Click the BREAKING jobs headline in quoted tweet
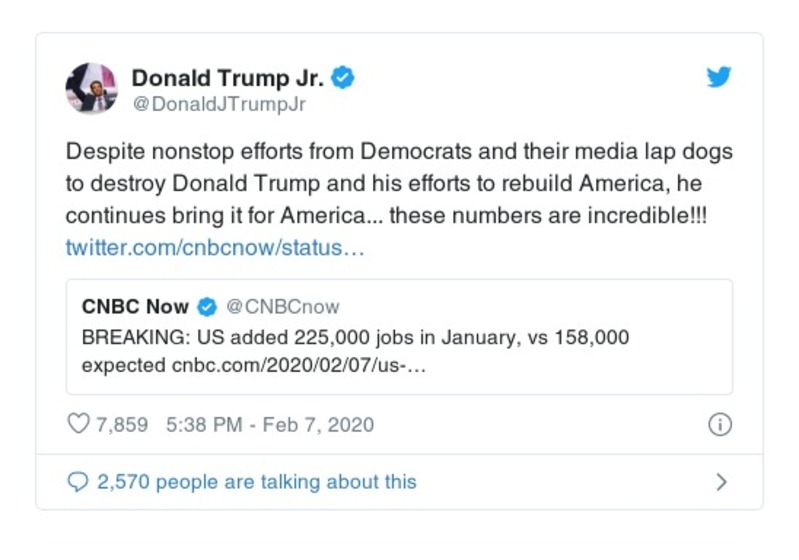 click(x=355, y=337)
